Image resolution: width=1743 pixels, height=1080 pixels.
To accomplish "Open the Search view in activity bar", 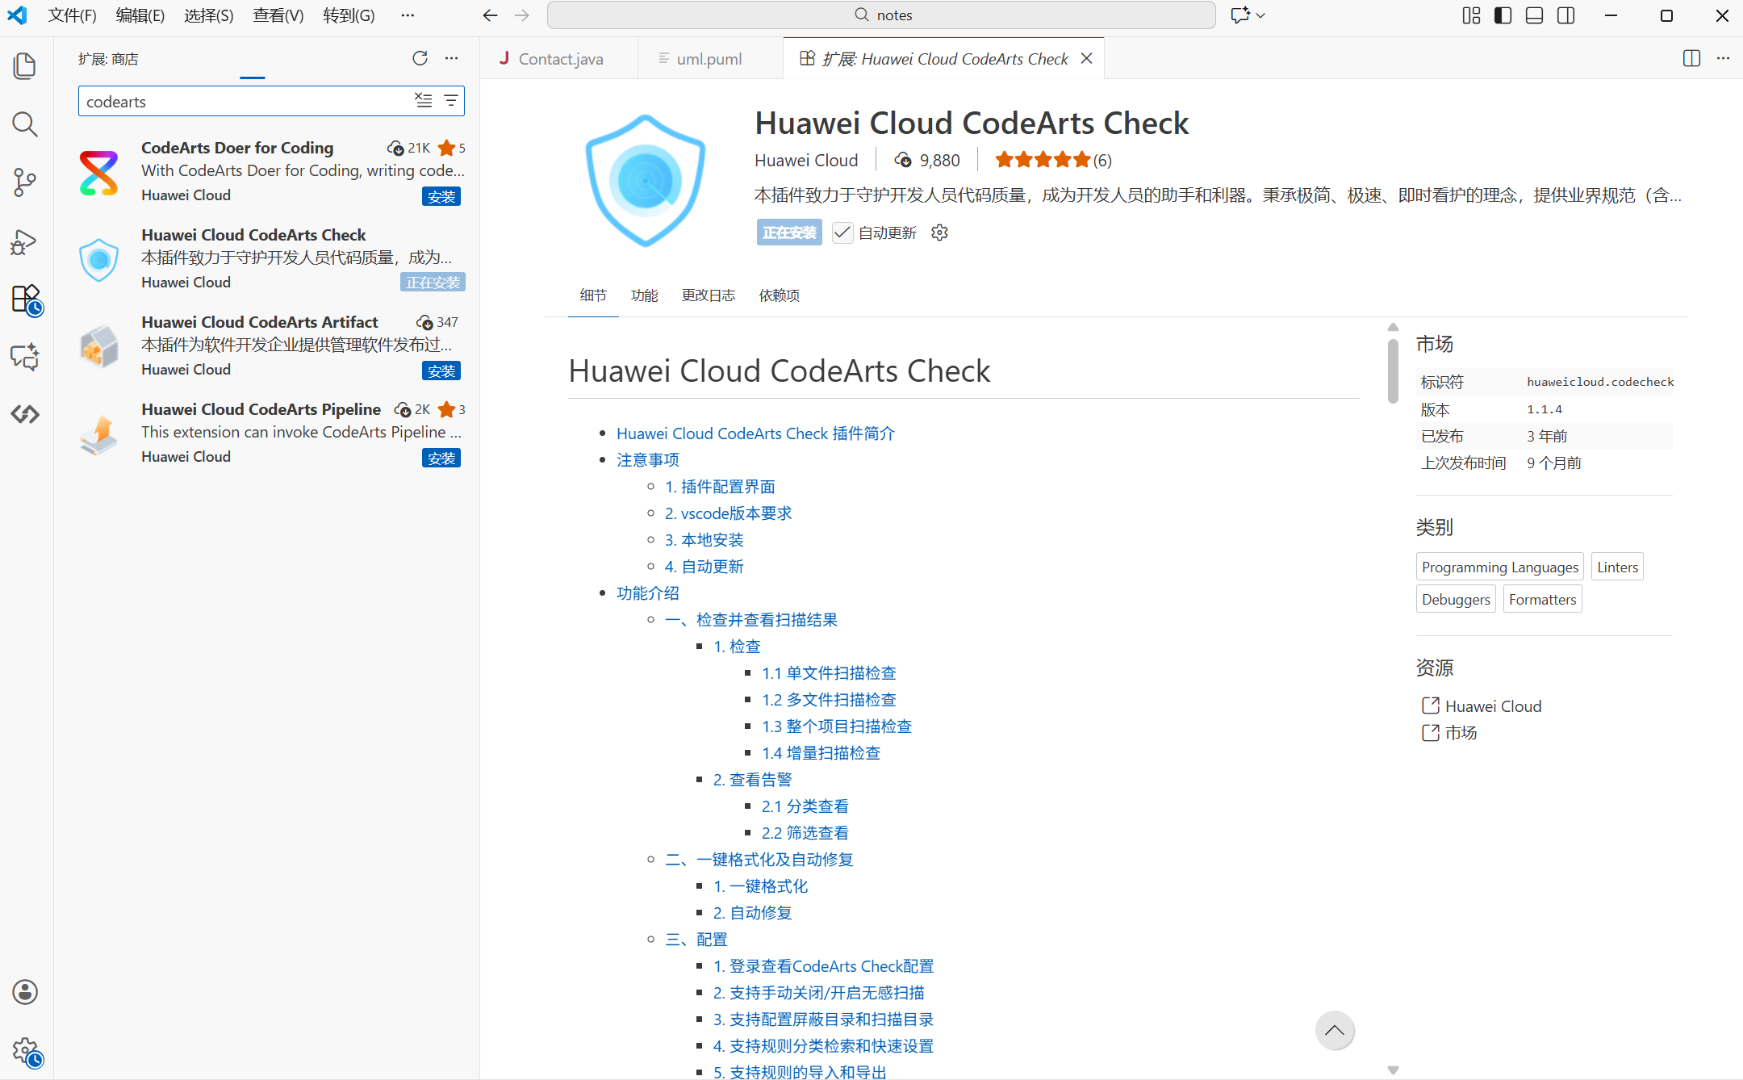I will 25,124.
